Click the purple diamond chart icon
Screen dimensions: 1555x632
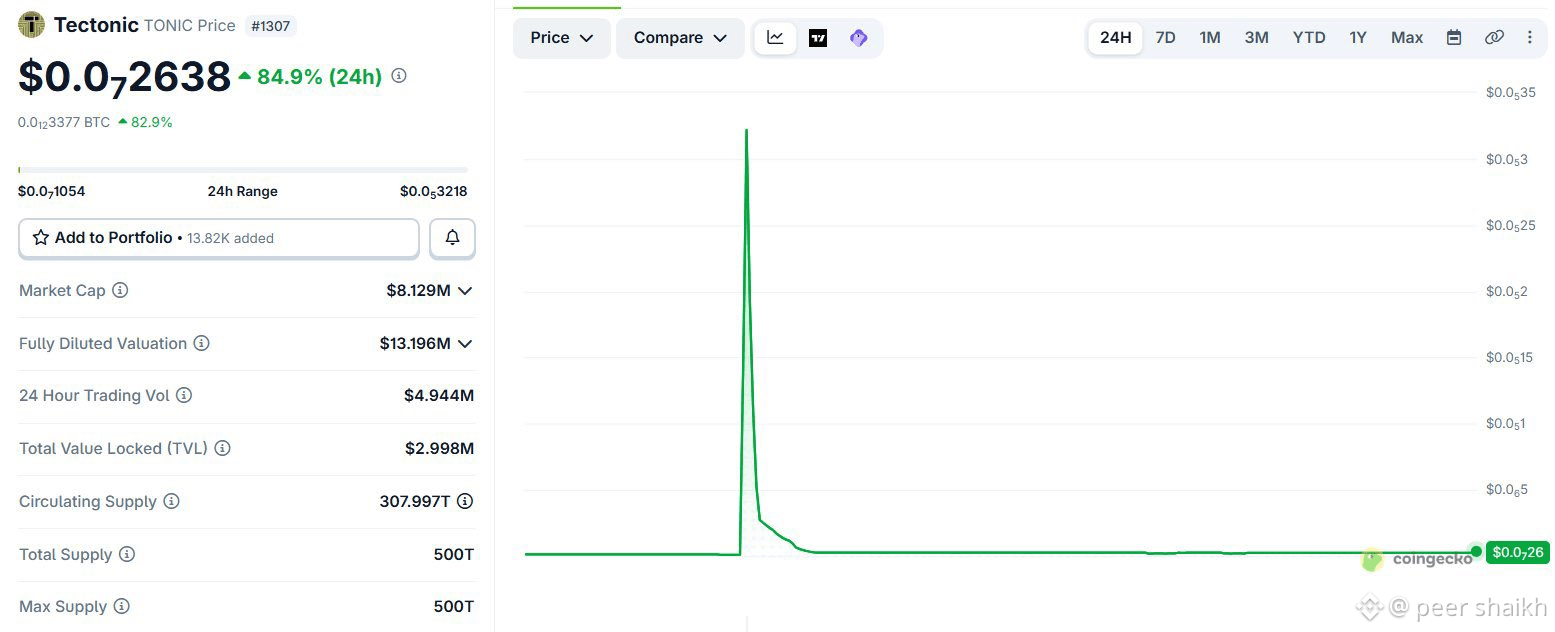[x=858, y=38]
